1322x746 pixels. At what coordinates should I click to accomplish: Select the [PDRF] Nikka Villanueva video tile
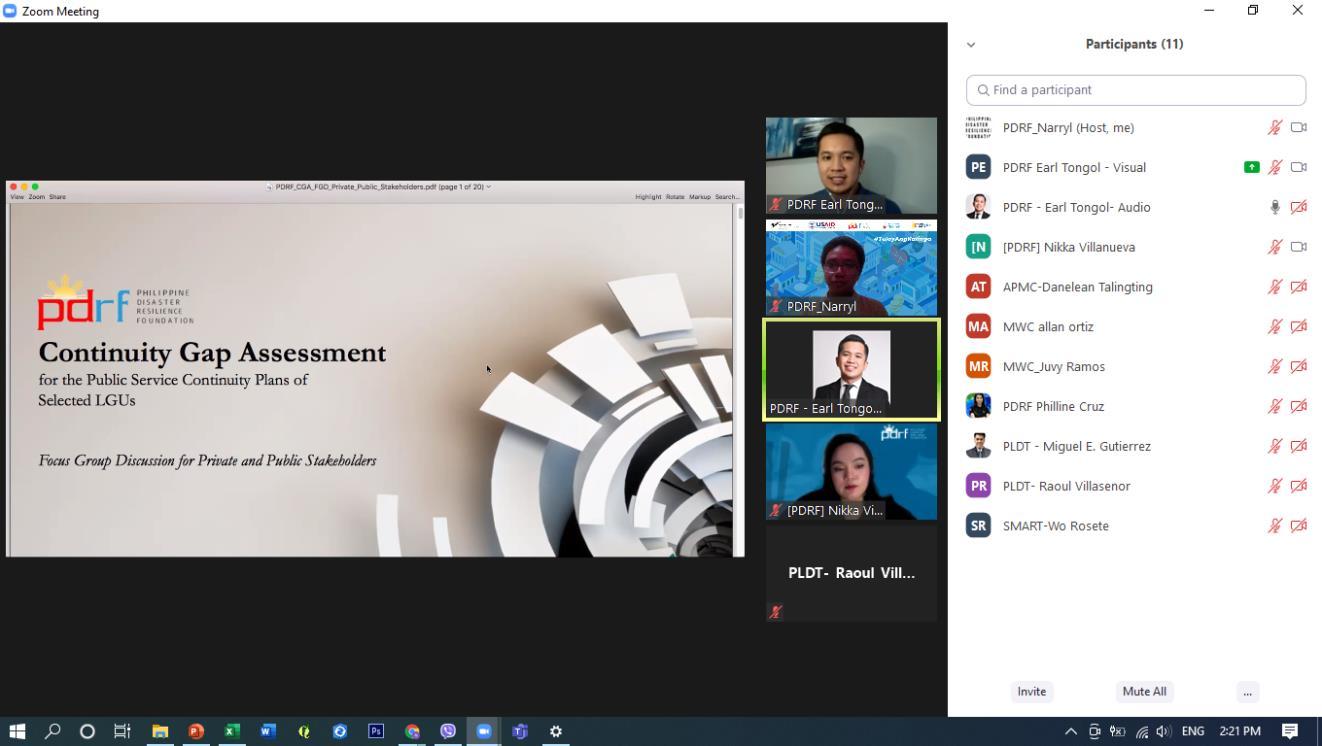851,472
